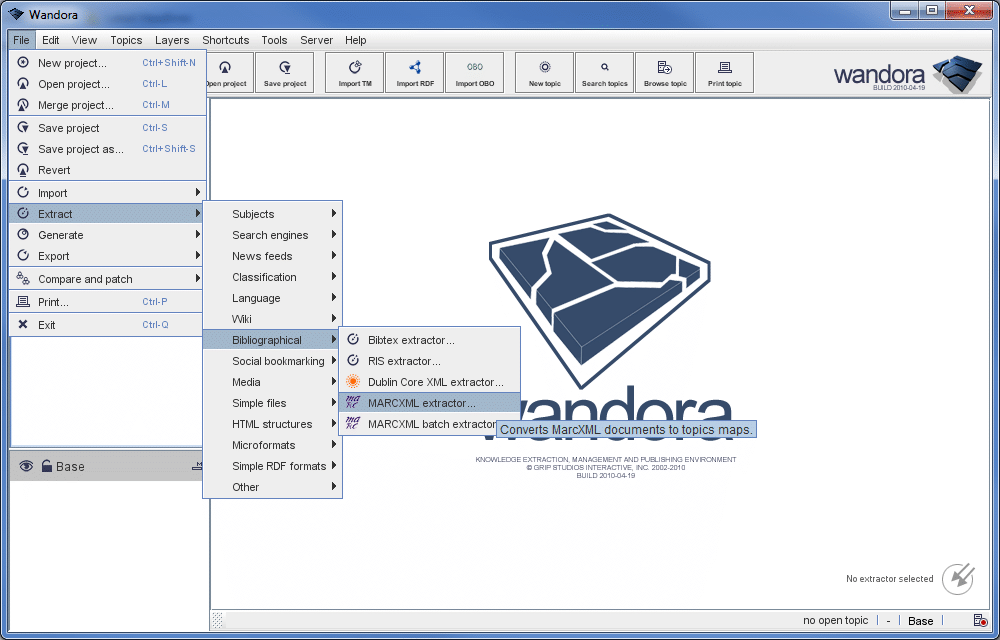Image resolution: width=1000 pixels, height=640 pixels.
Task: Click 'Base' in the status bar
Action: coord(919,620)
